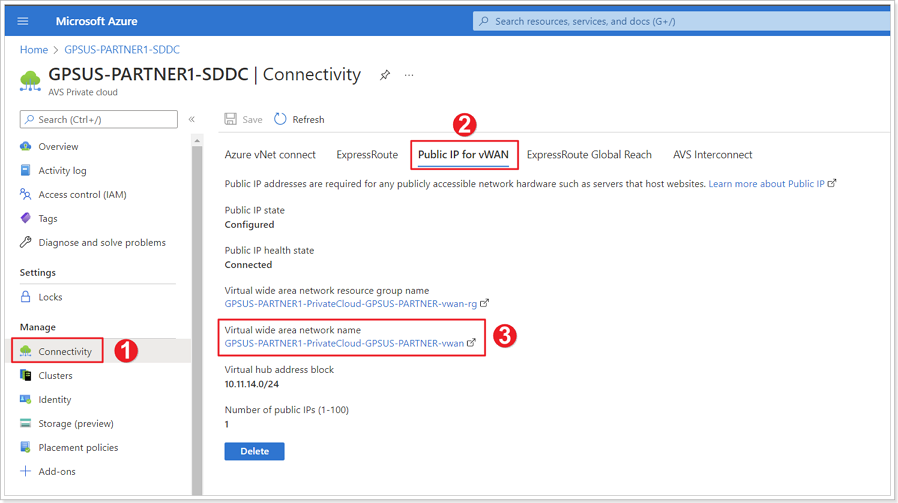898x503 pixels.
Task: Click the 'Virtual hub address block' label
Action: tap(279, 370)
